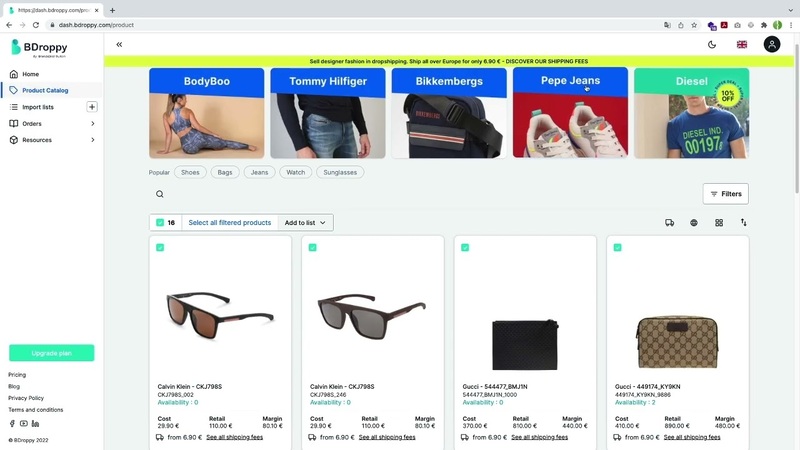Open brown-lens Calvin Klein sunglasses image
The width and height of the screenshot is (800, 450).
[220, 316]
